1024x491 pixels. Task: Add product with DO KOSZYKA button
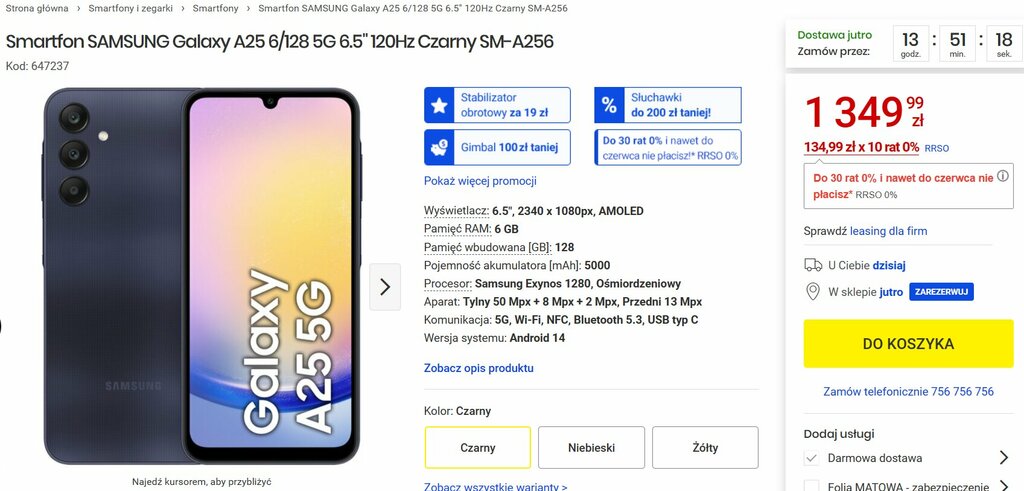coord(908,343)
